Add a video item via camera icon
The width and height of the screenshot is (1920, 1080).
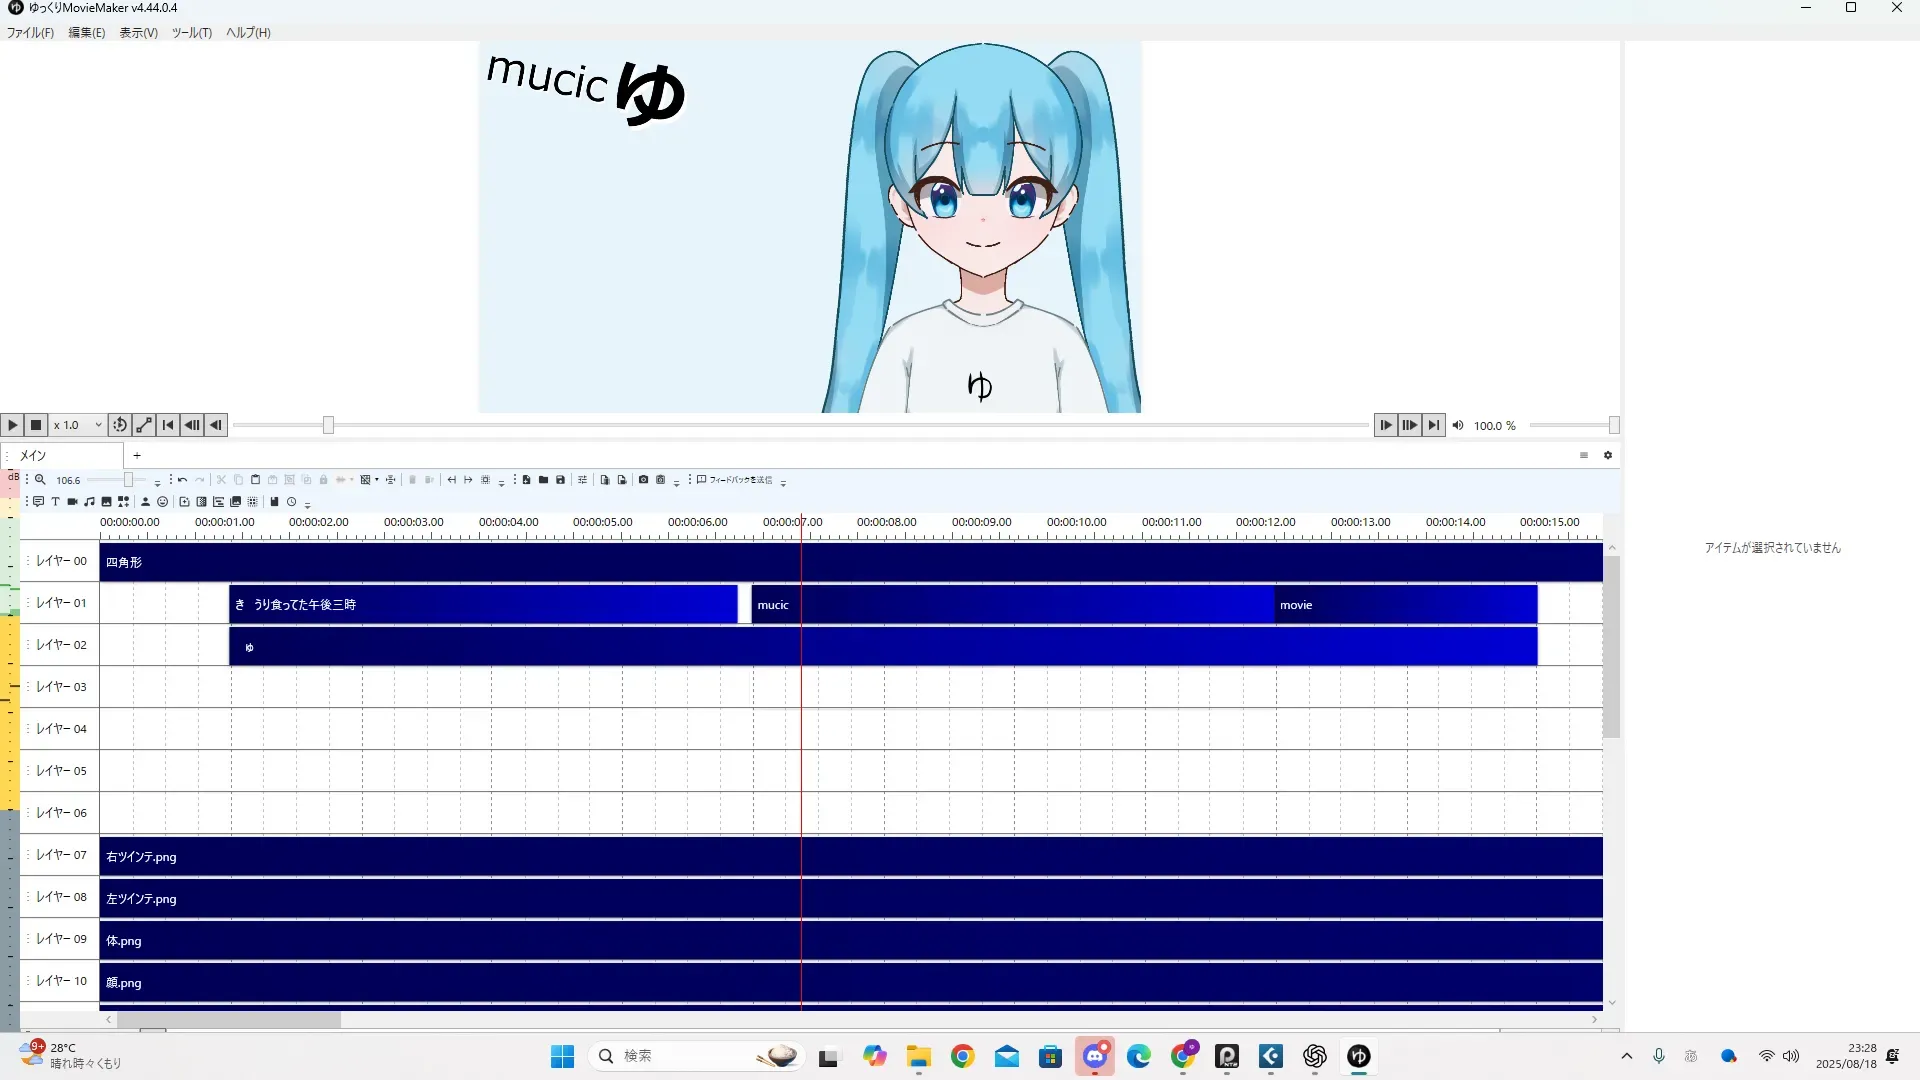coord(72,502)
